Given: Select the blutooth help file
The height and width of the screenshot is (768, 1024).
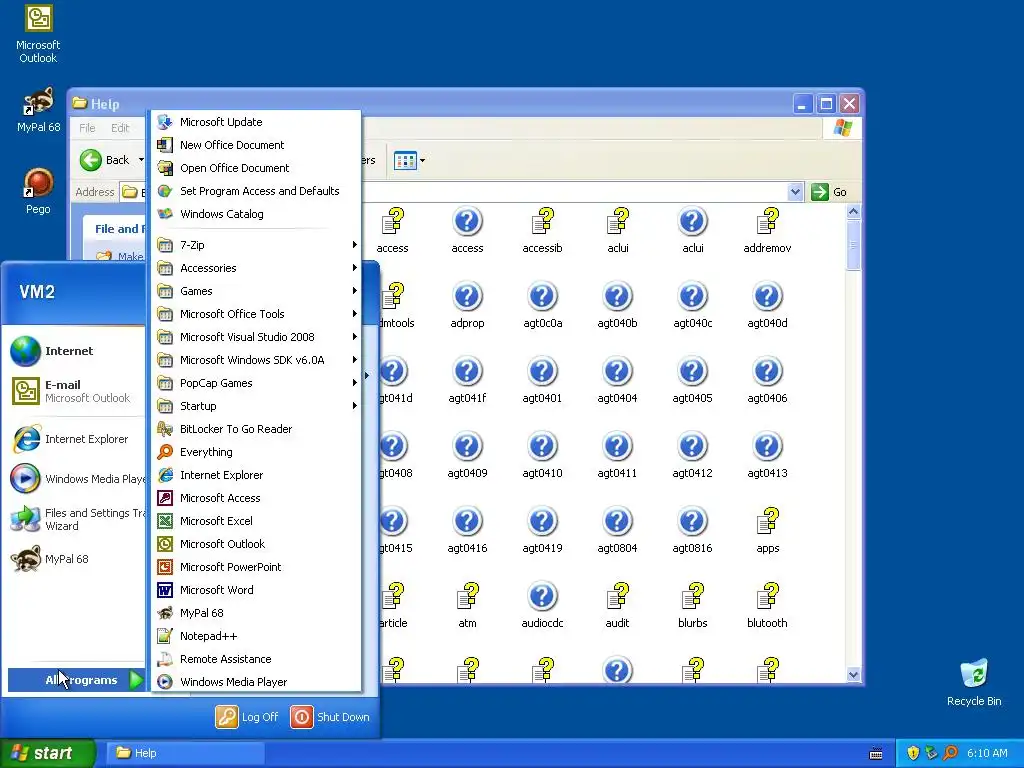Looking at the screenshot, I should tap(767, 605).
